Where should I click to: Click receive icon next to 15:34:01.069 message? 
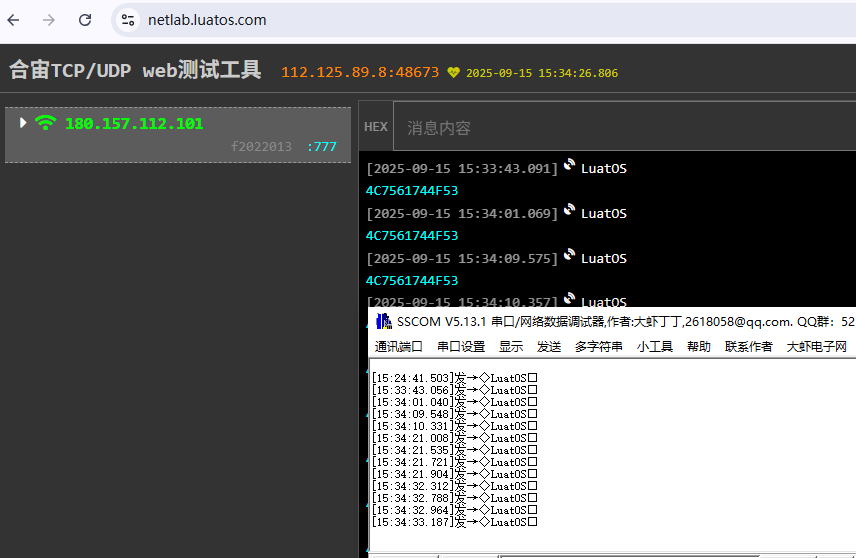569,209
